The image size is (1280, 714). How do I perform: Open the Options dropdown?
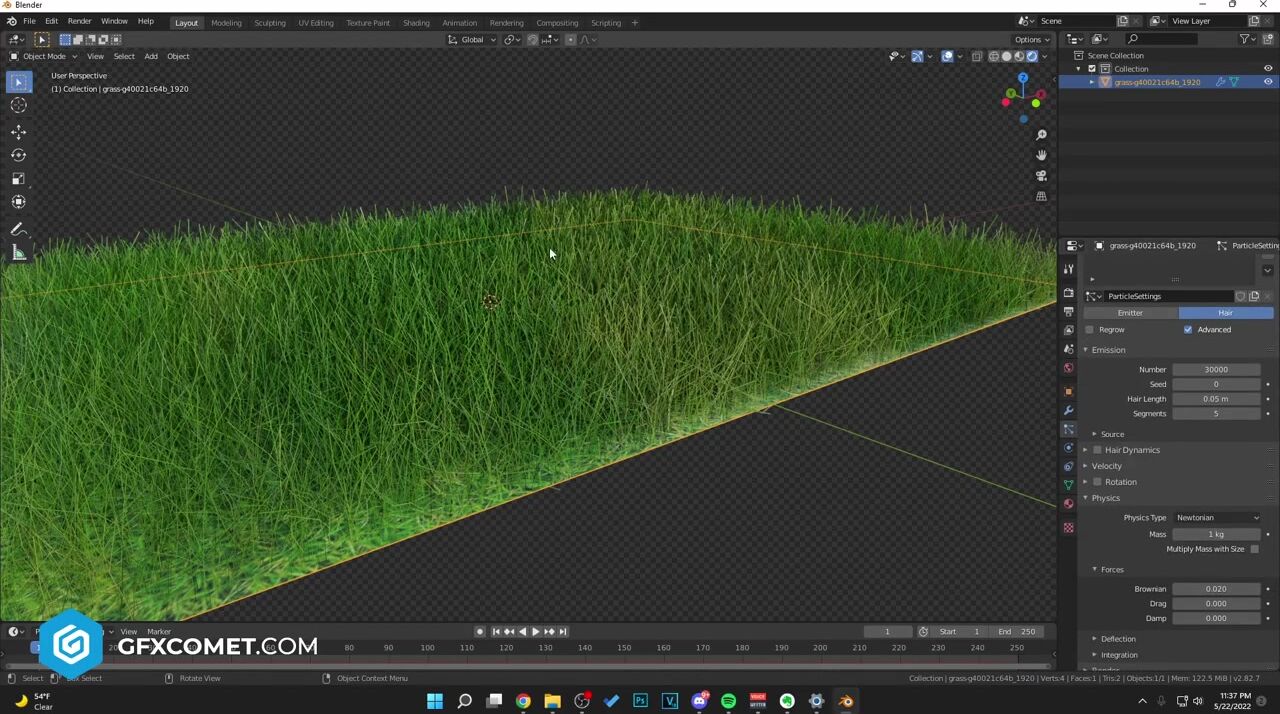[1032, 39]
